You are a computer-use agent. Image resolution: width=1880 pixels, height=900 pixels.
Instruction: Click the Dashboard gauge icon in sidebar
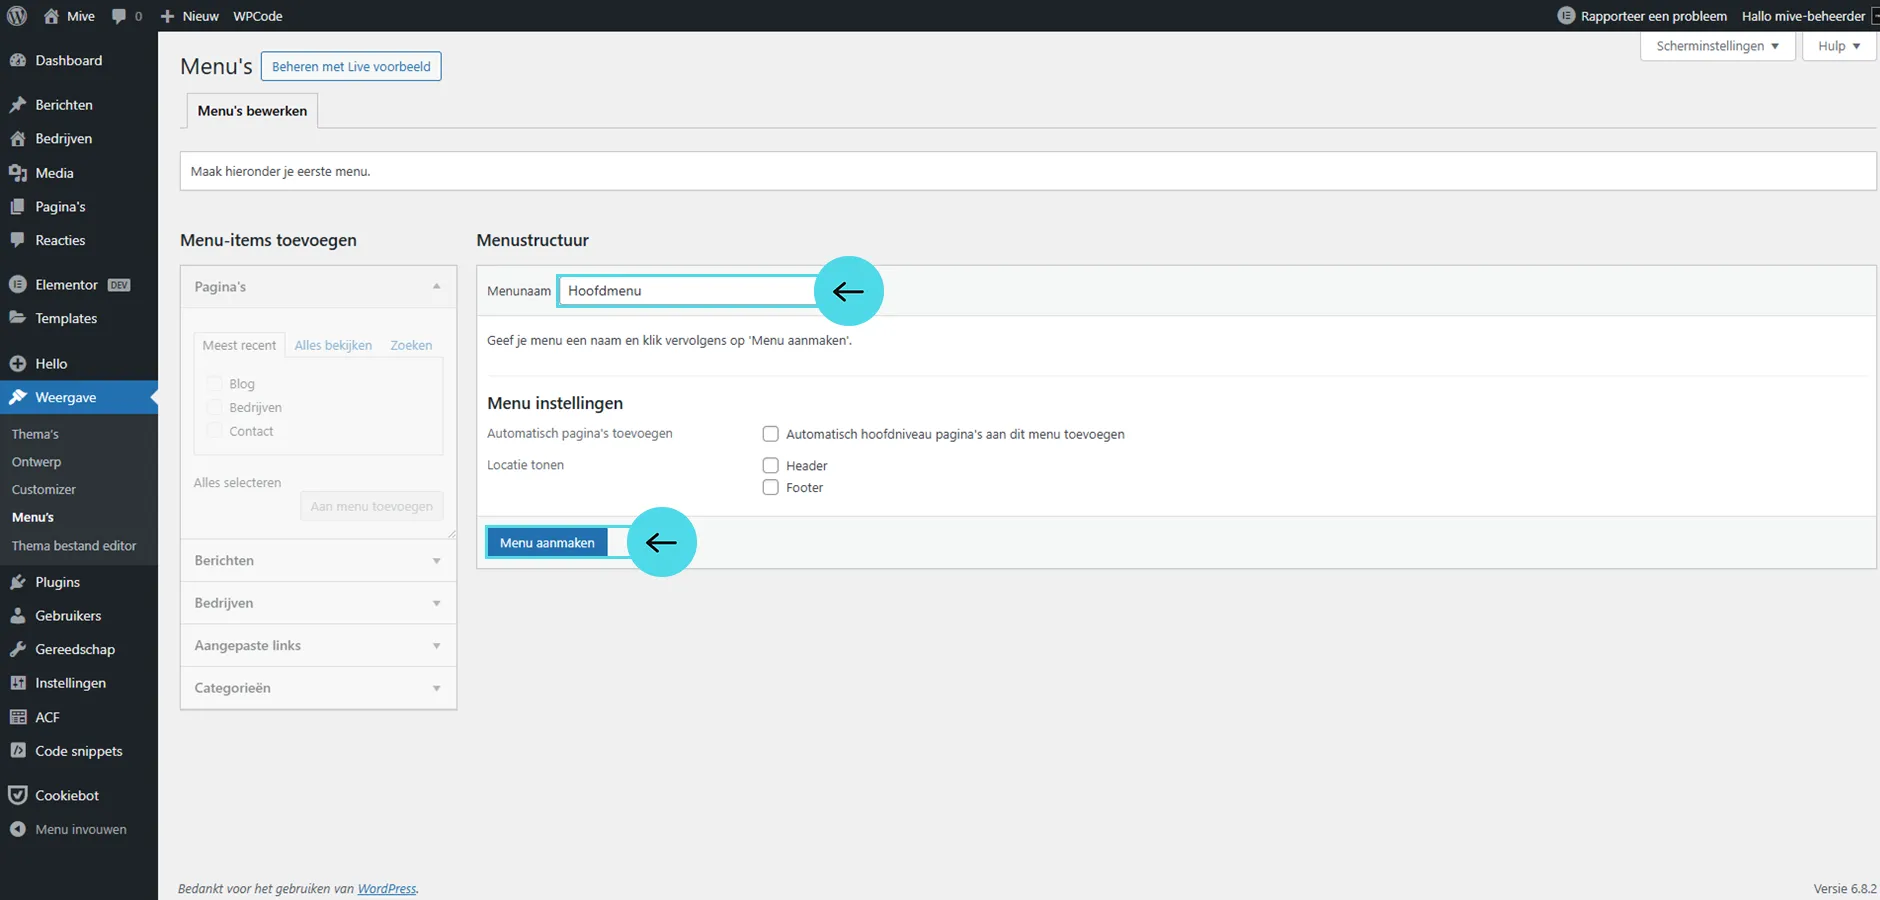(18, 60)
